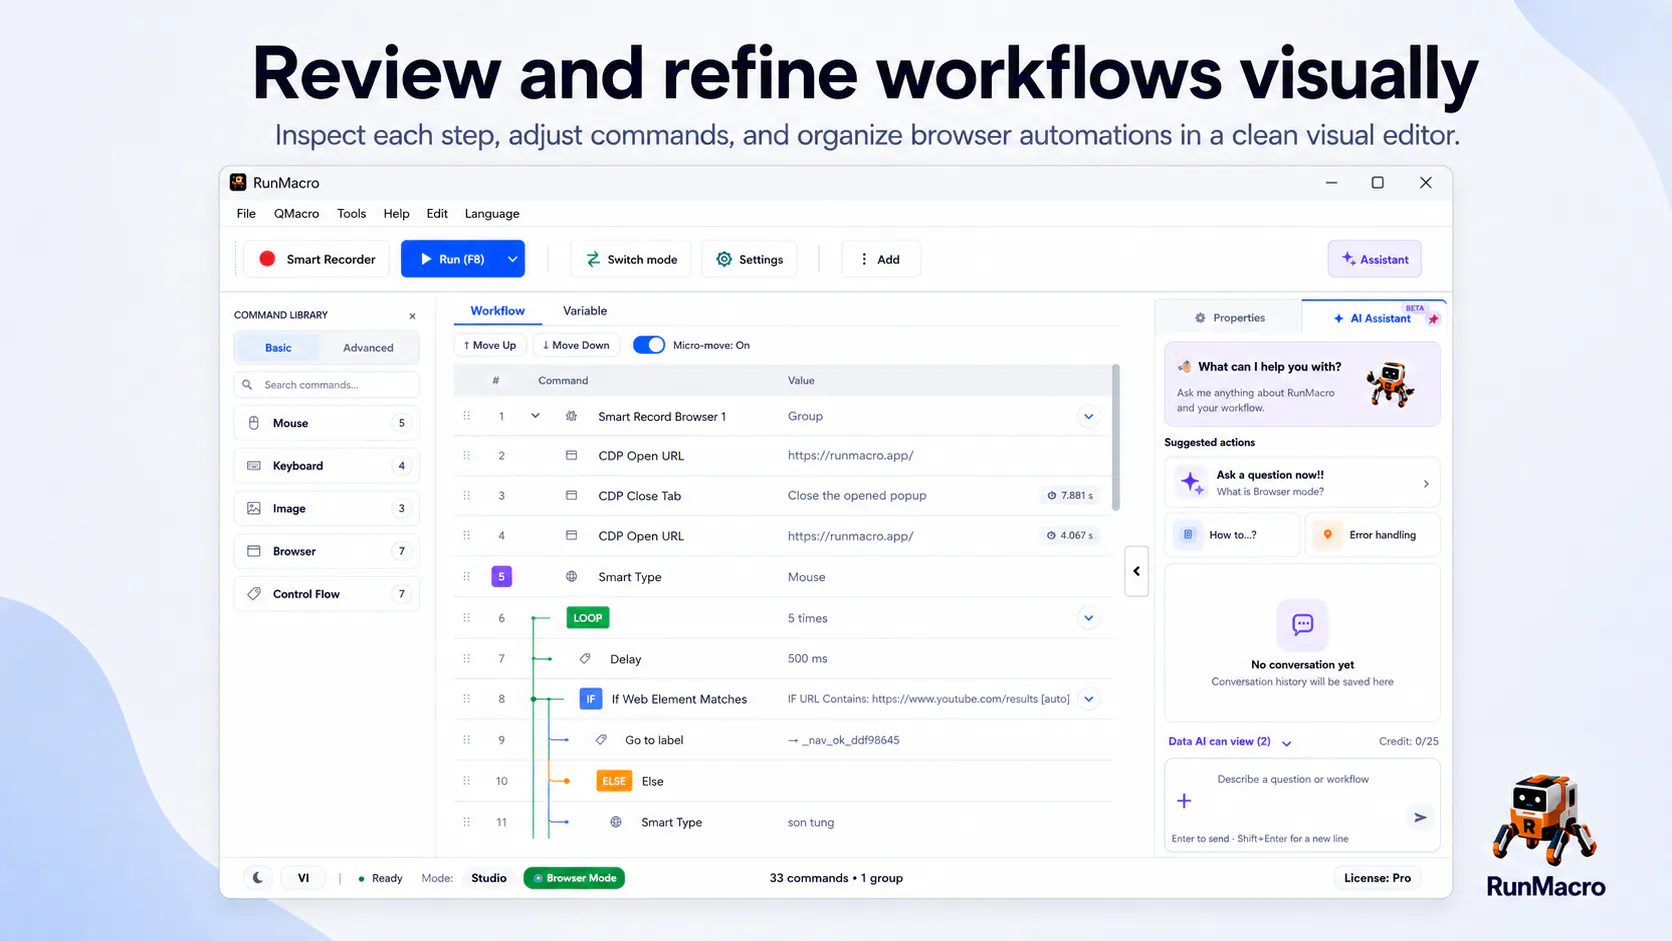The image size is (1672, 941).
Task: Click the Keyboard category icon
Action: point(254,466)
